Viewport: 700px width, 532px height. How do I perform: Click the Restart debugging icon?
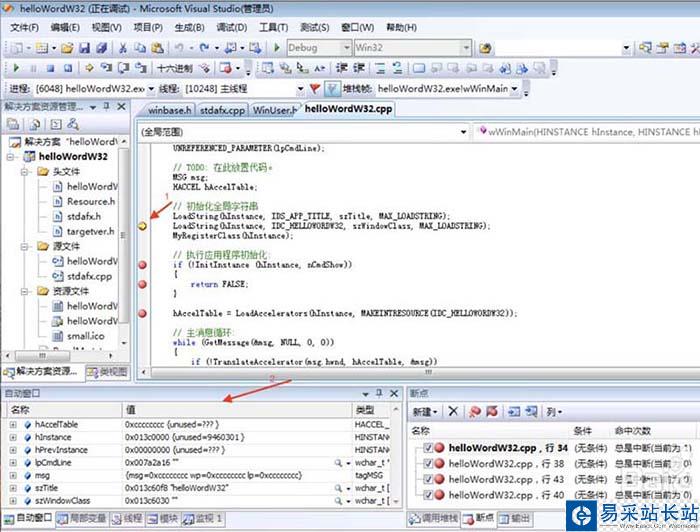(68, 68)
